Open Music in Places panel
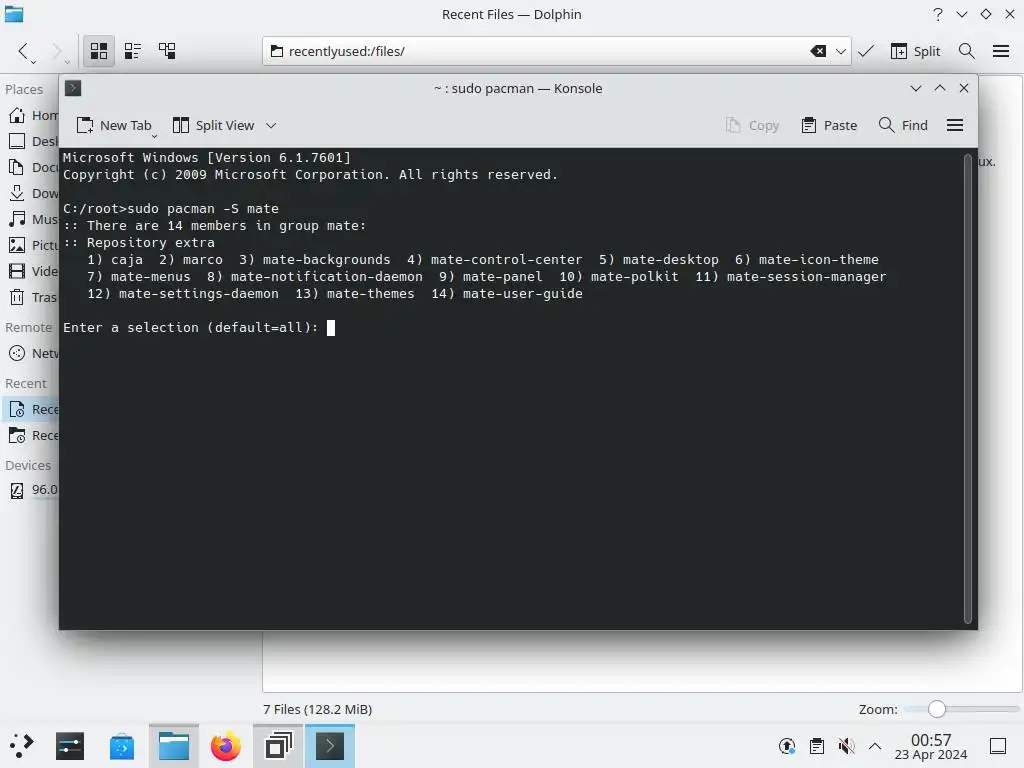This screenshot has height=768, width=1024. point(33,219)
